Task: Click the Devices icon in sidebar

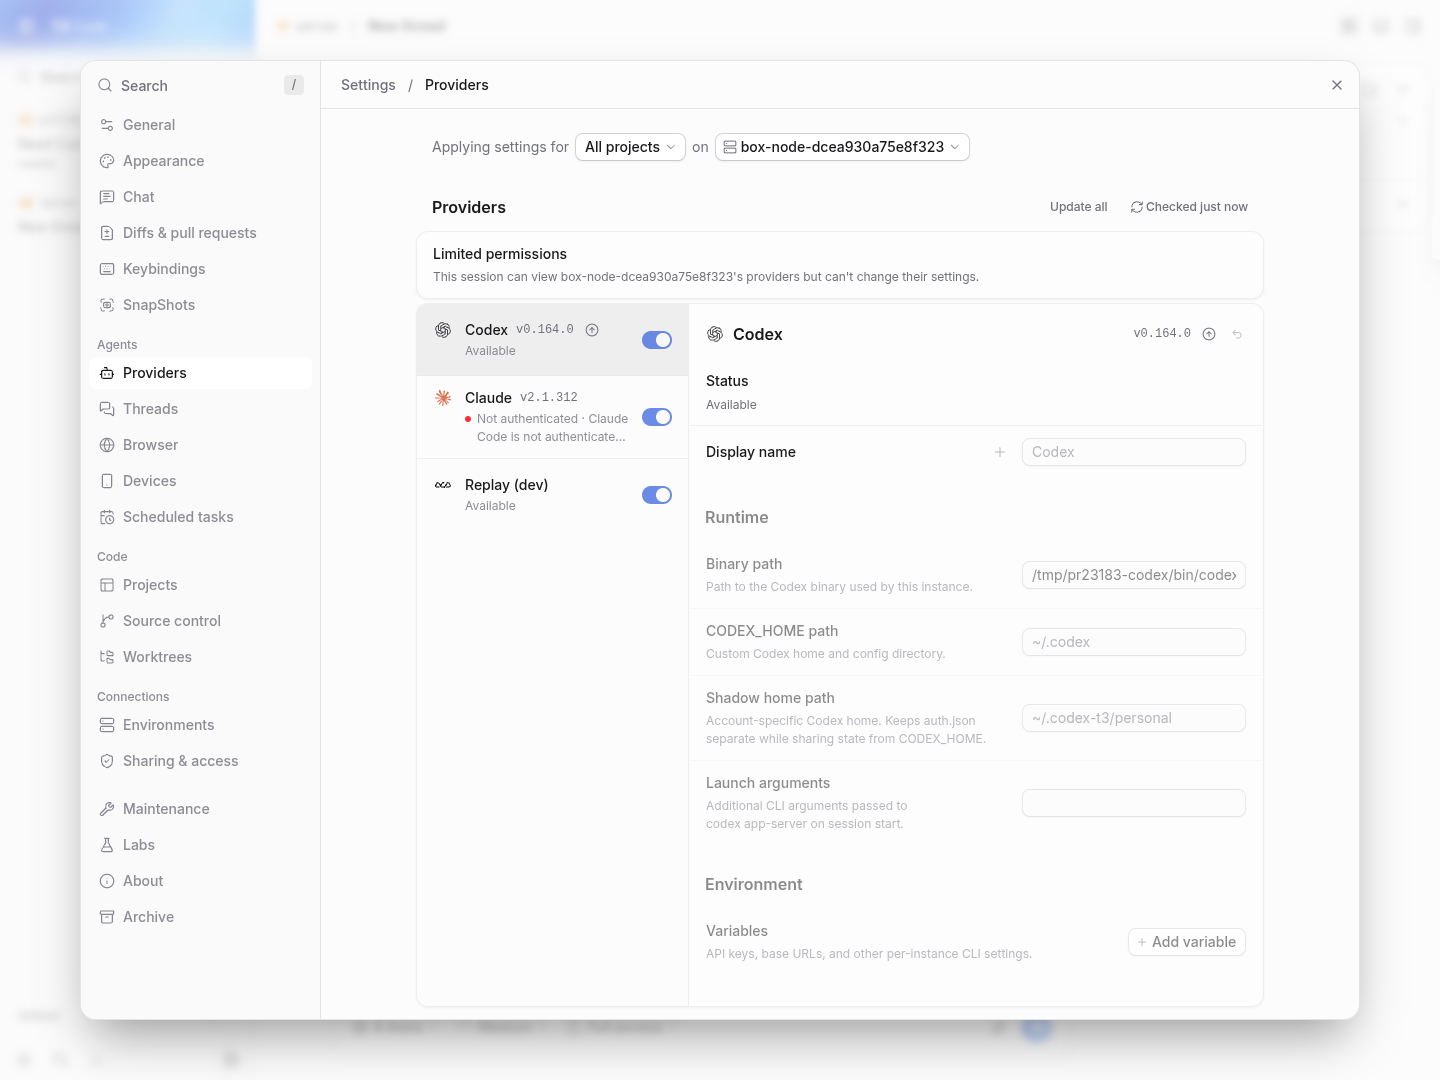Action: click(107, 481)
